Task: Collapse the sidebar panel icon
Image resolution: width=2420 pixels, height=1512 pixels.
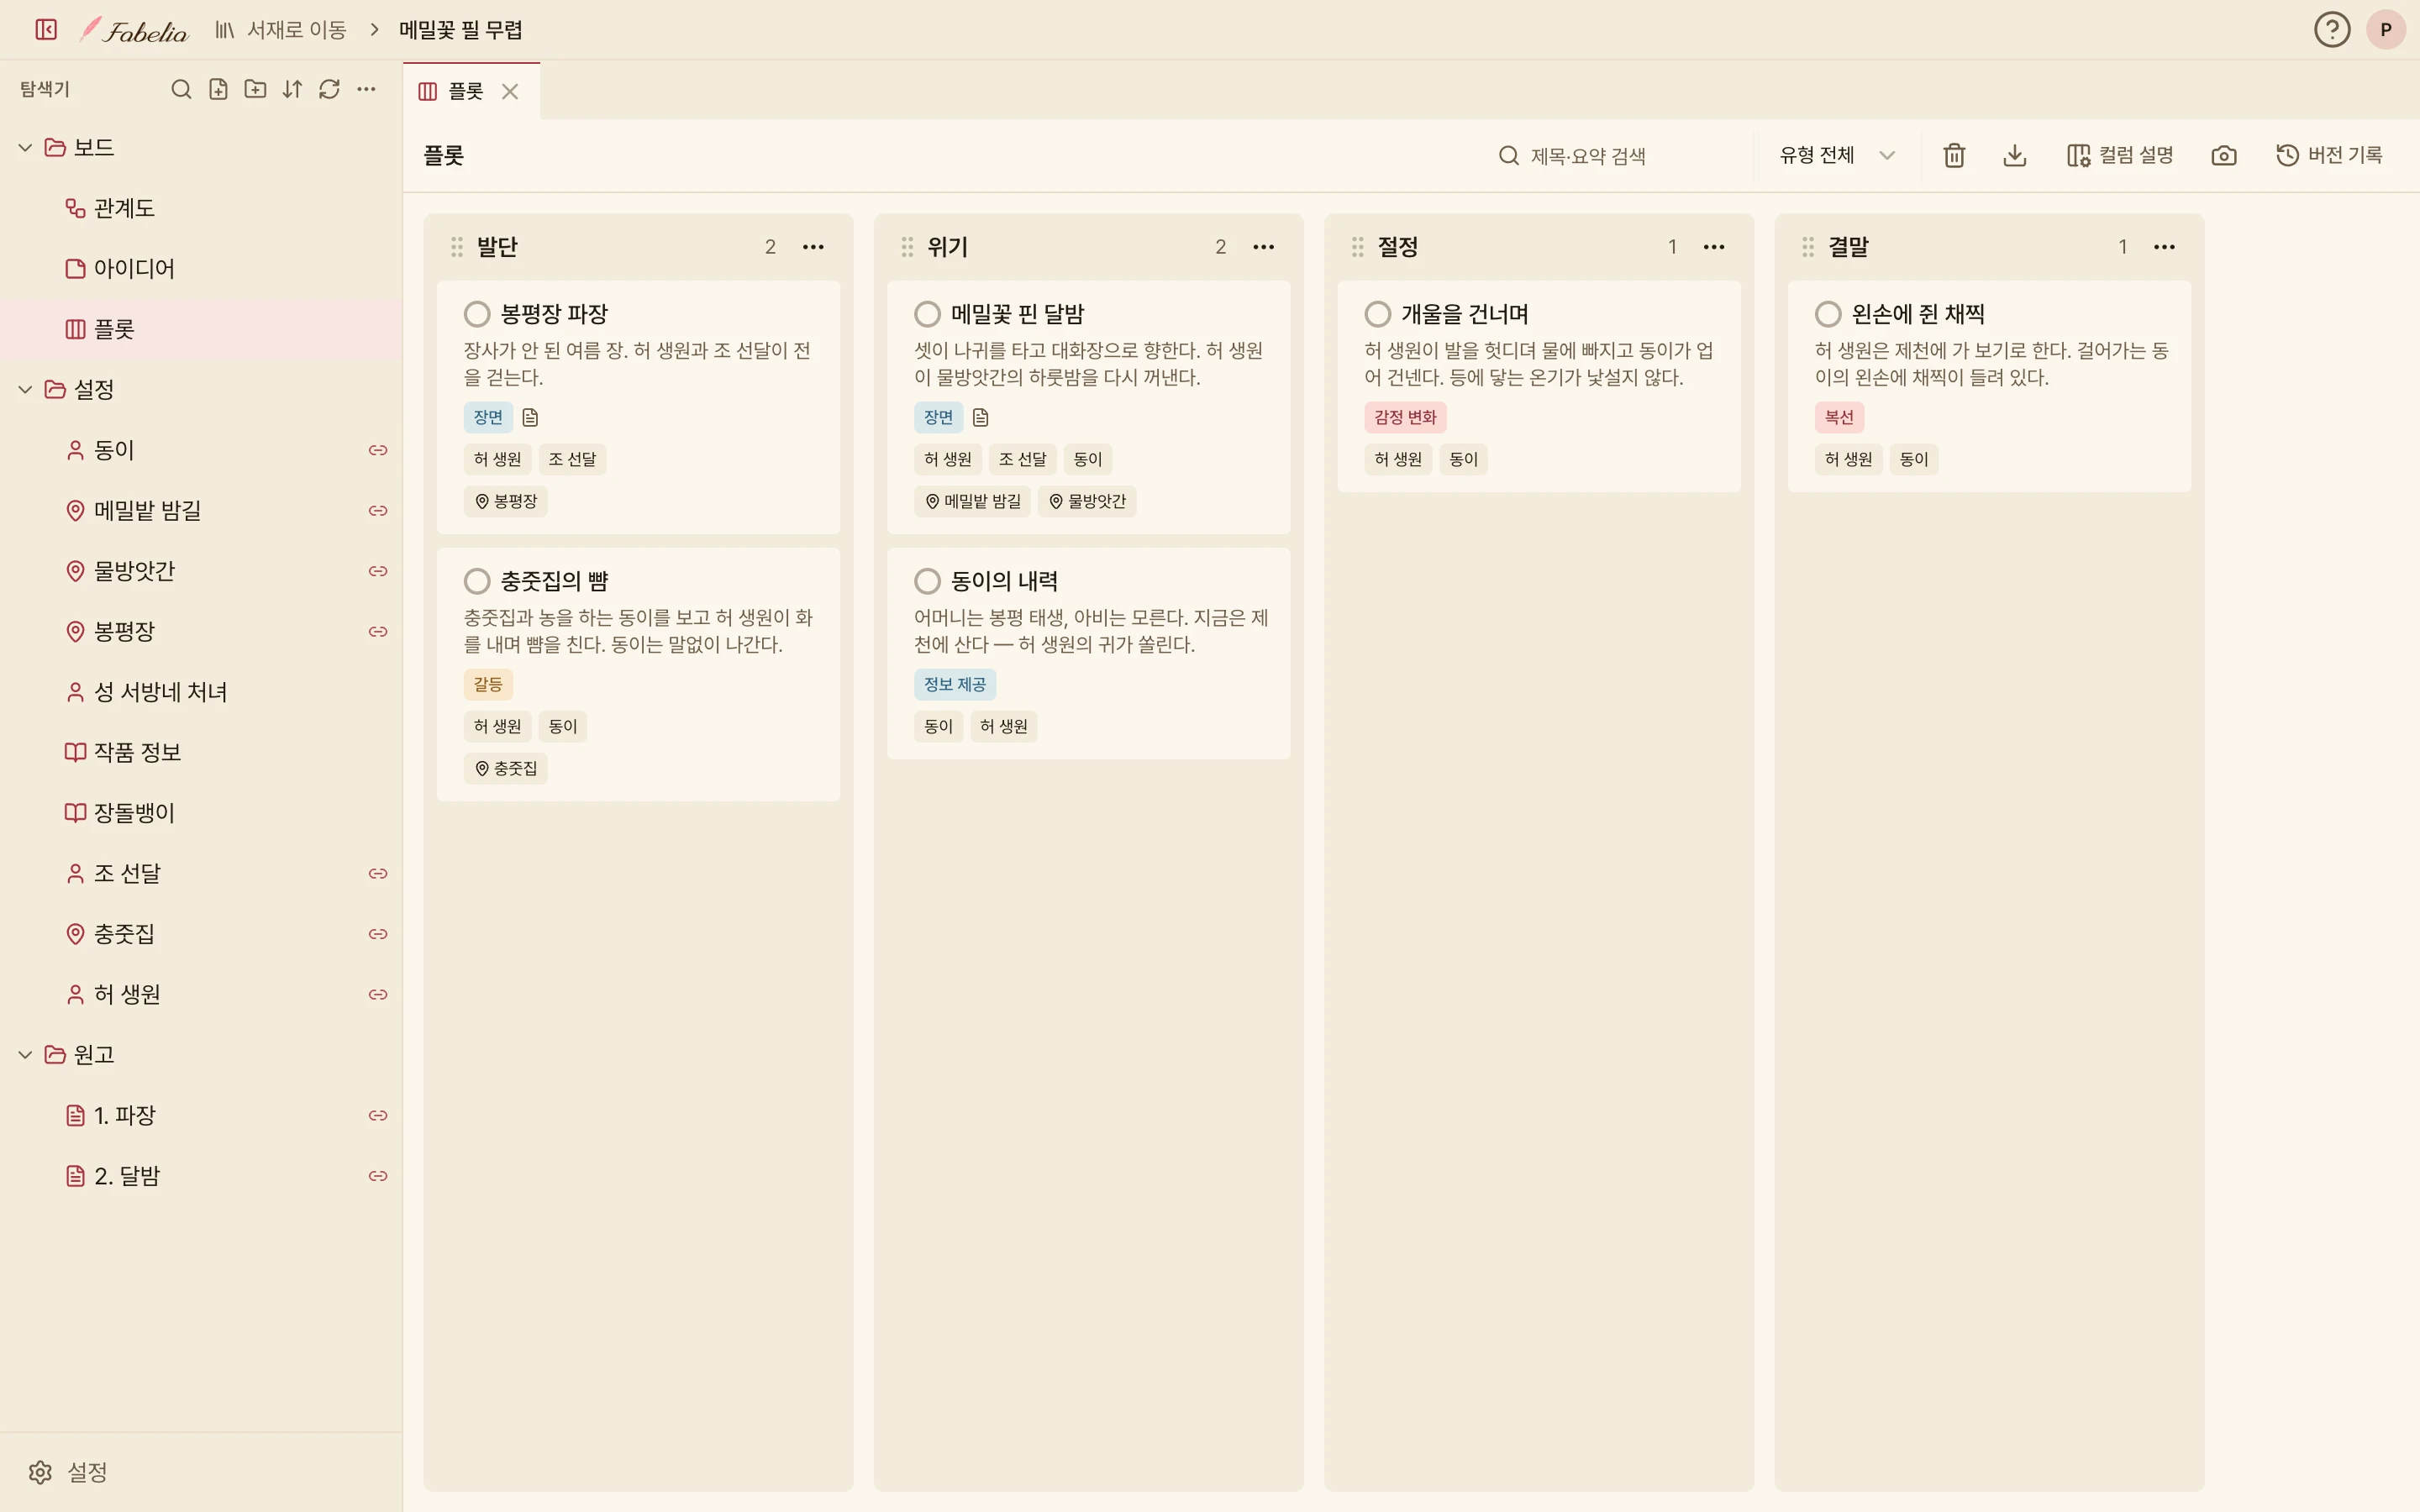Action: tap(46, 30)
